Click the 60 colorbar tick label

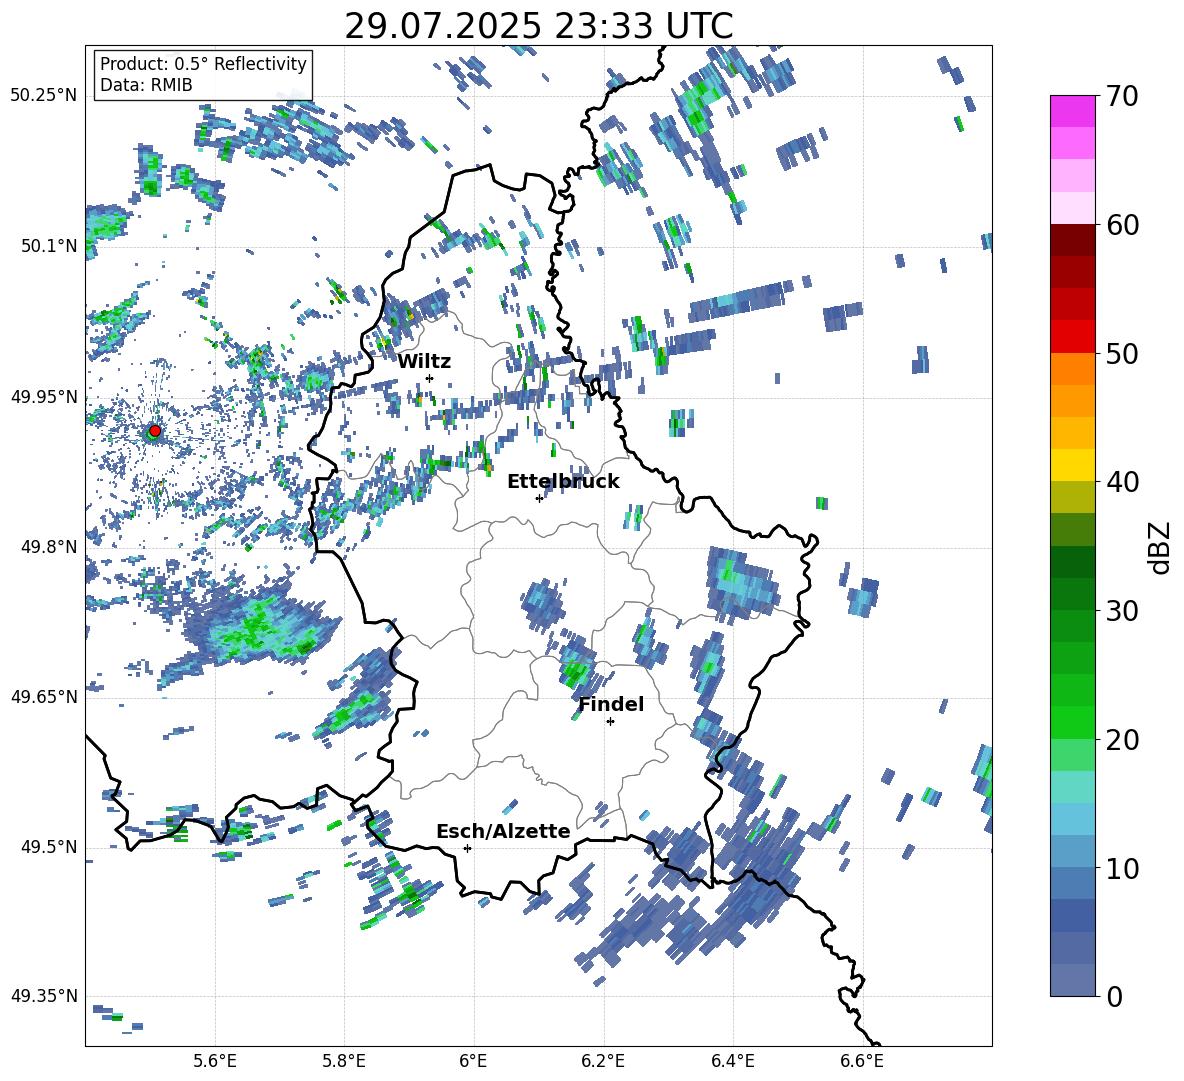1122,225
